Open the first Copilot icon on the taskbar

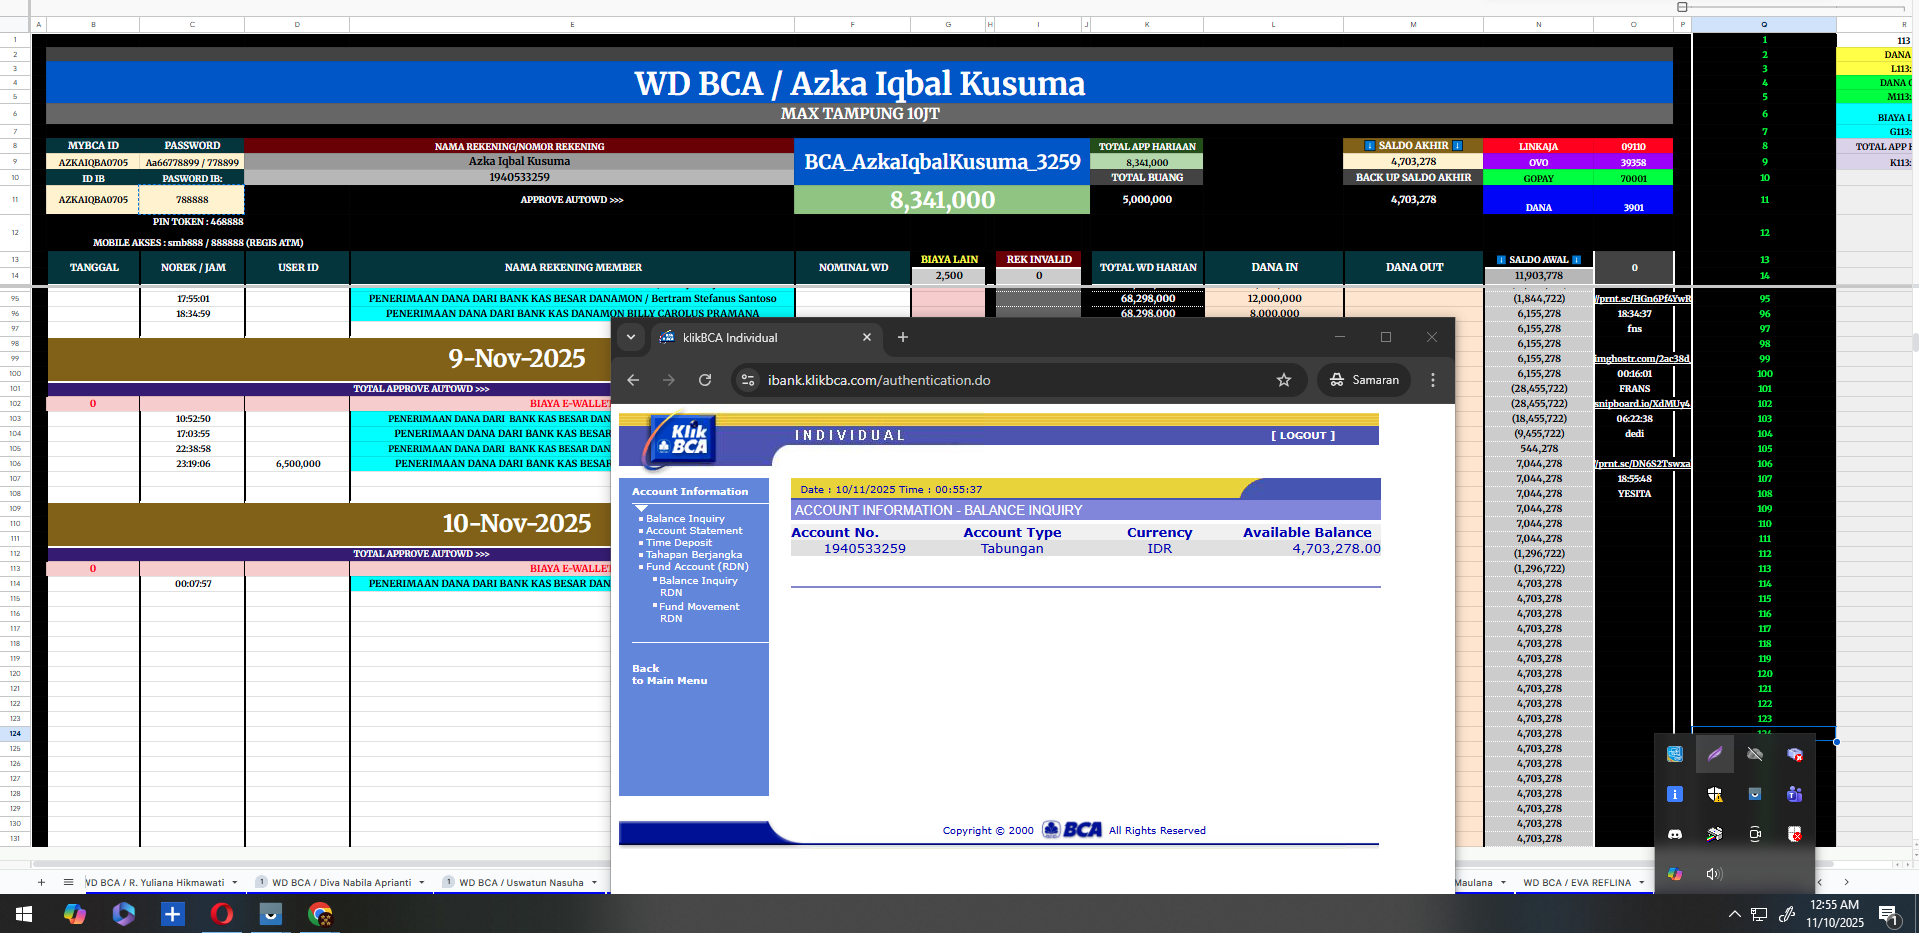[74, 914]
